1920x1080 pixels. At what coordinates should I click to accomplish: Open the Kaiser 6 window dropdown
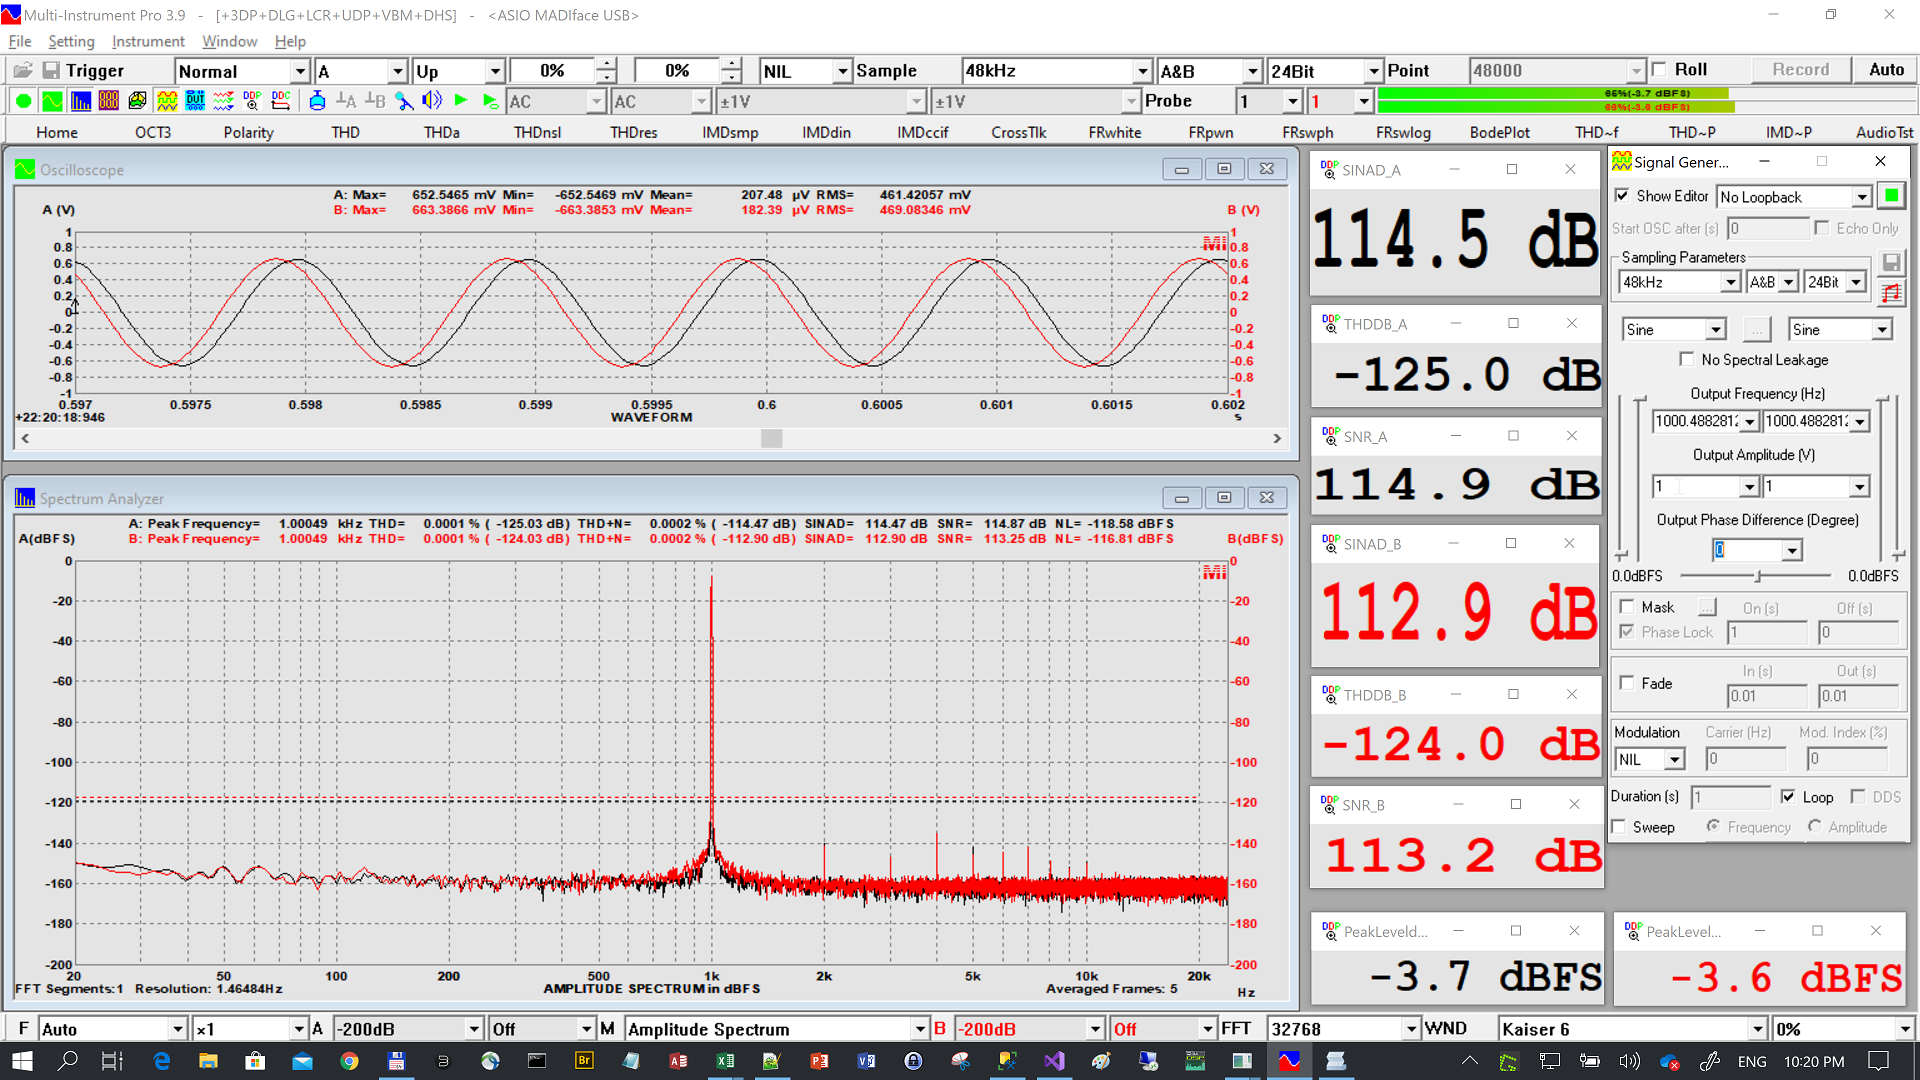click(x=1758, y=1029)
